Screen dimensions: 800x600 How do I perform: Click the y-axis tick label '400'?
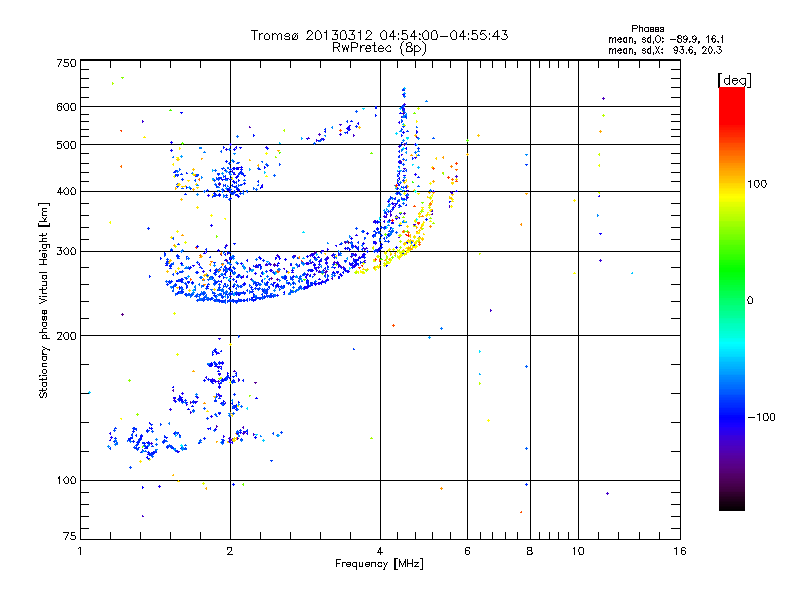(x=66, y=191)
